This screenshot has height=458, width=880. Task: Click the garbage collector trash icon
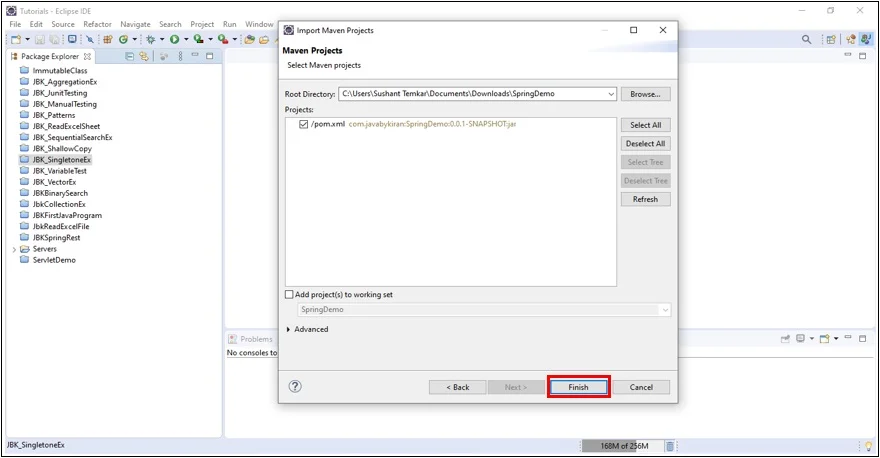670,446
